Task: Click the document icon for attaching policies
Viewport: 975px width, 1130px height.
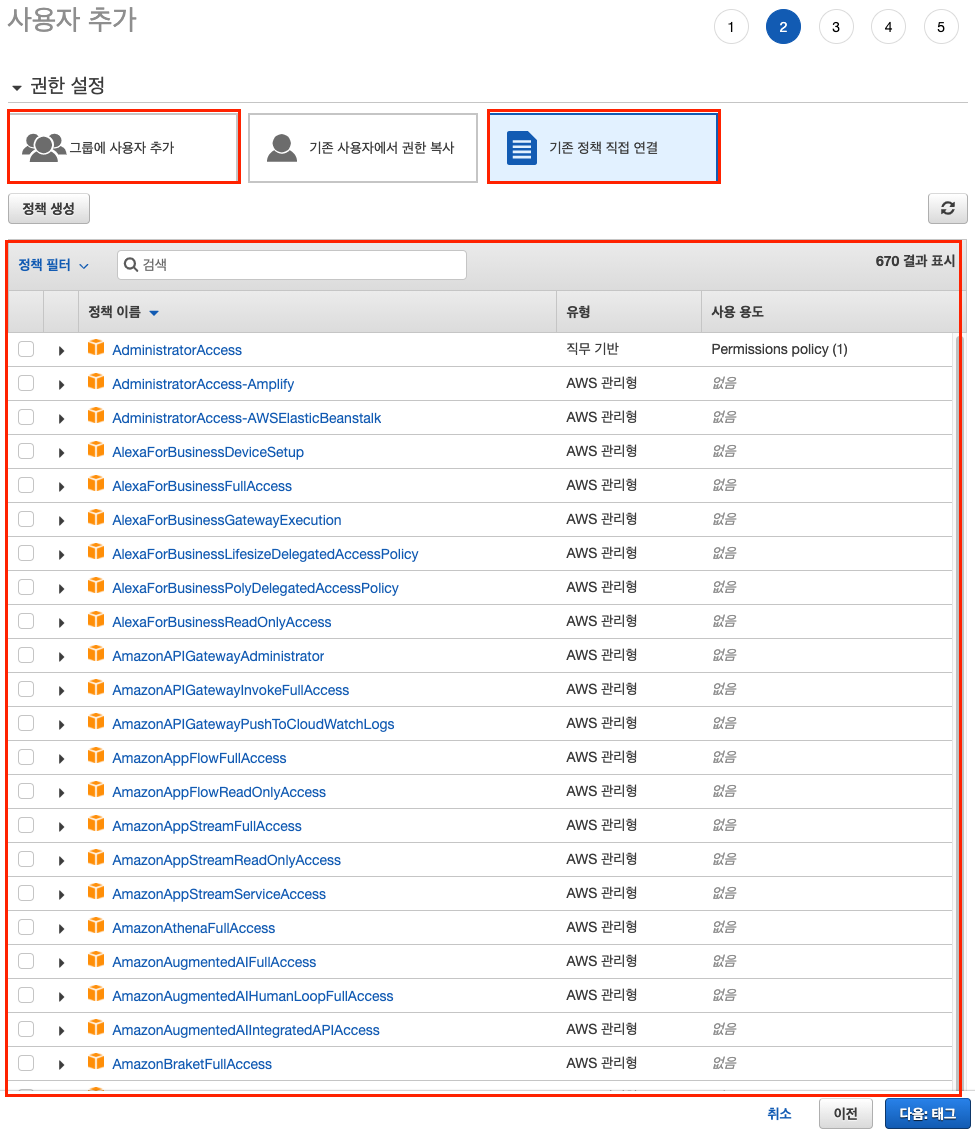Action: pos(522,148)
